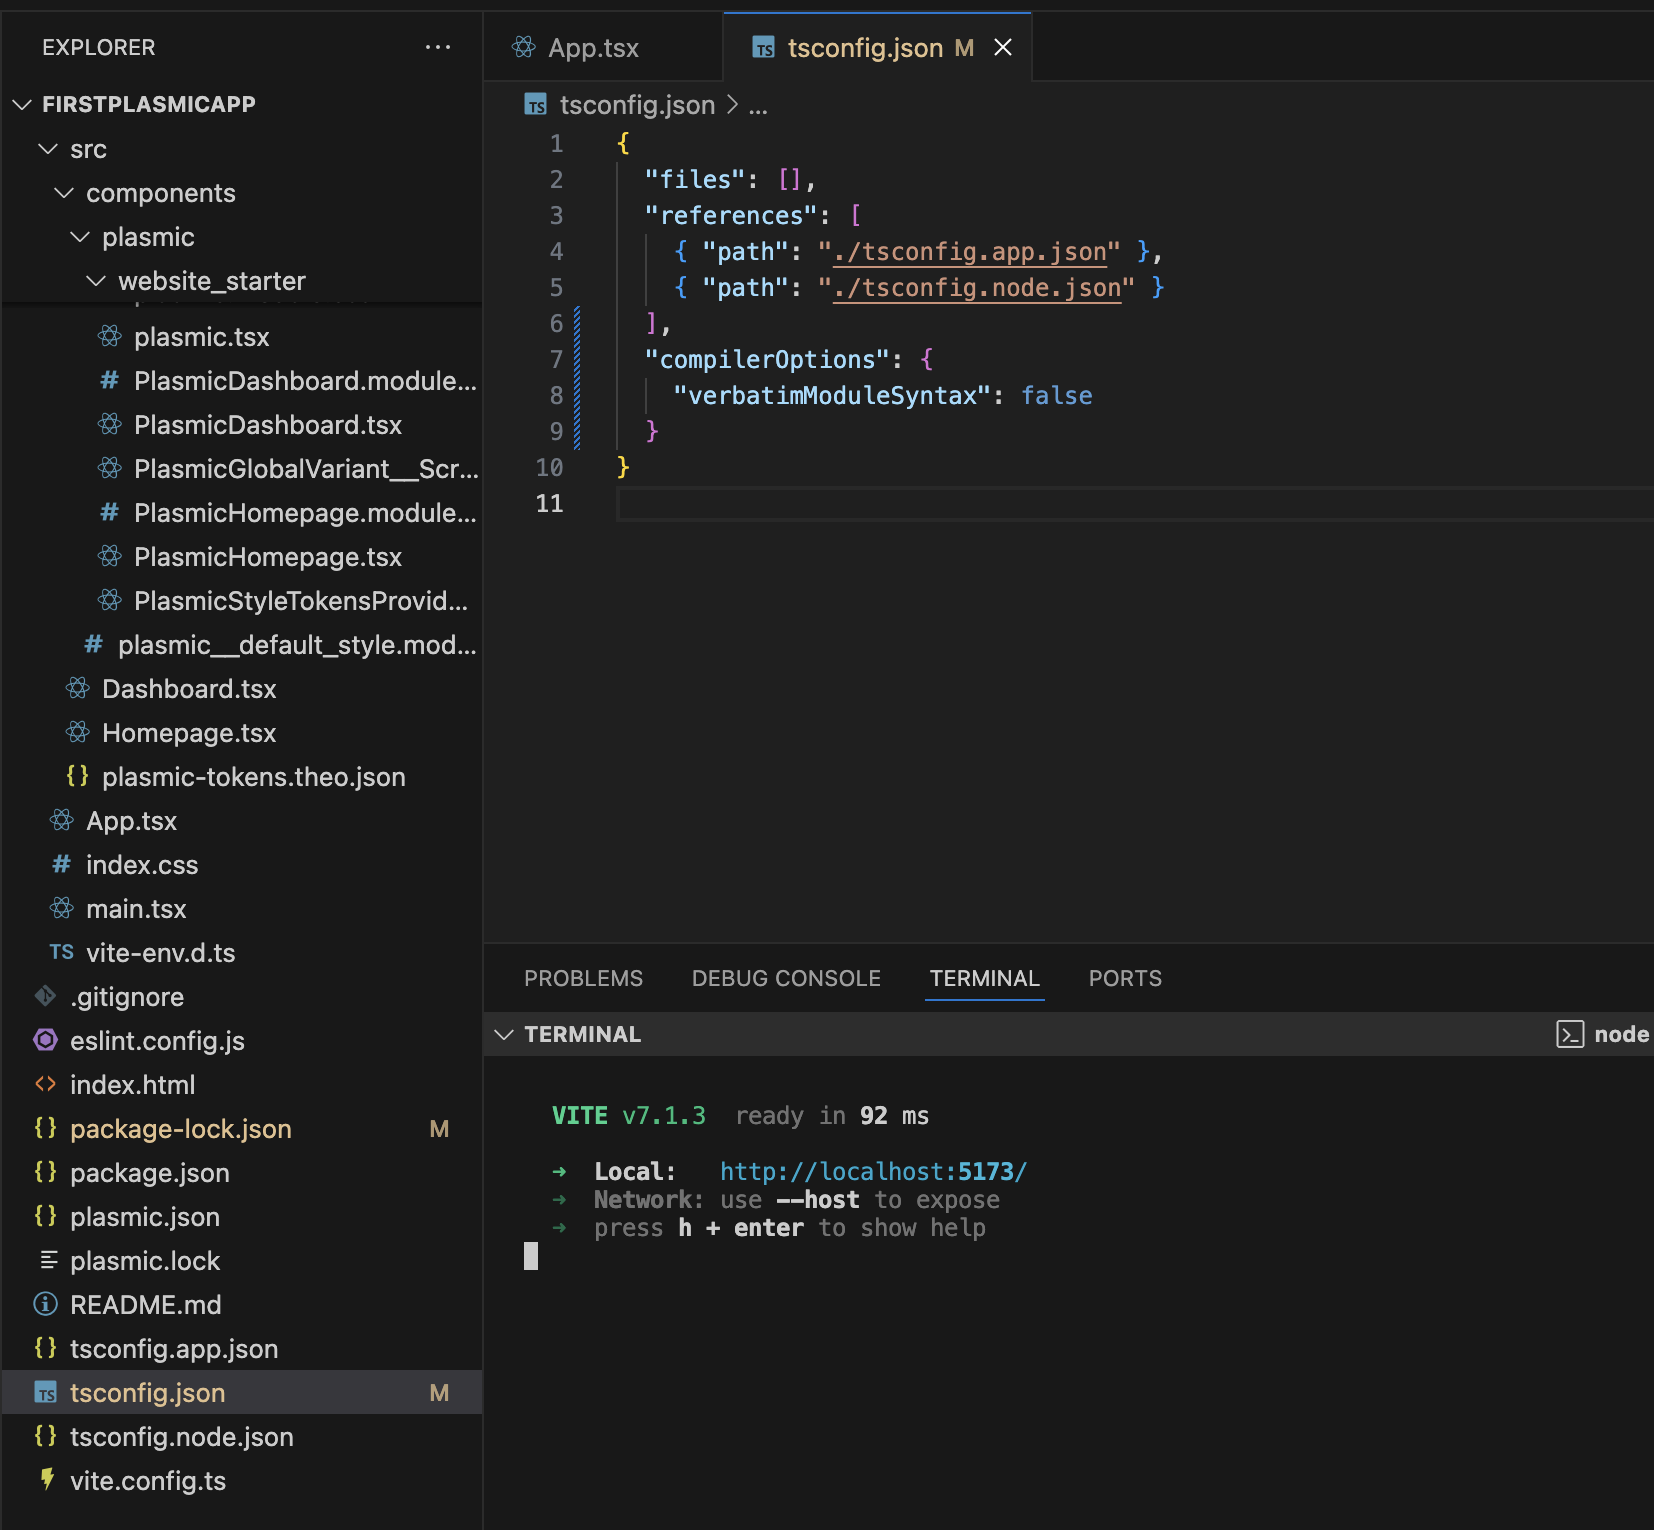Click the git icon beside .gitignore
This screenshot has width=1654, height=1530.
46,997
